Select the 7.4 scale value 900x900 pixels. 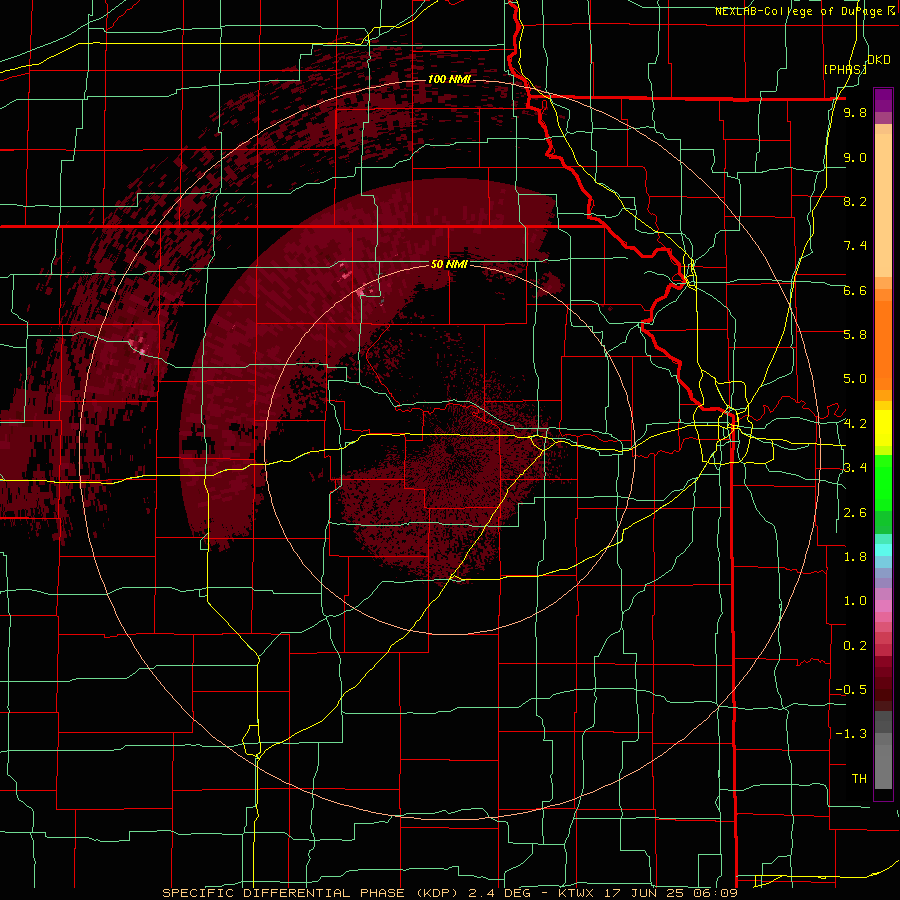pyautogui.click(x=855, y=246)
